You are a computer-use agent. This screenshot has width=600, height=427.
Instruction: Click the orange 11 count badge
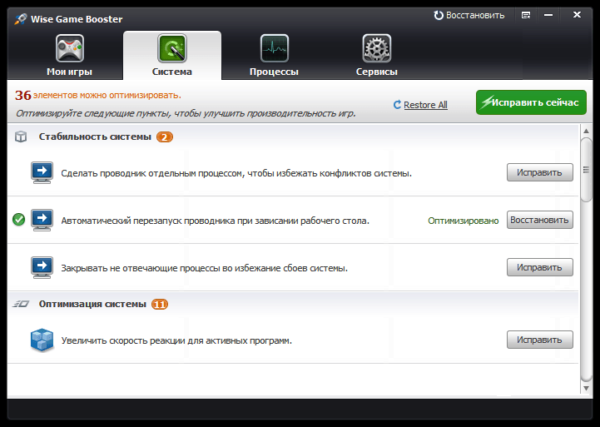160,304
